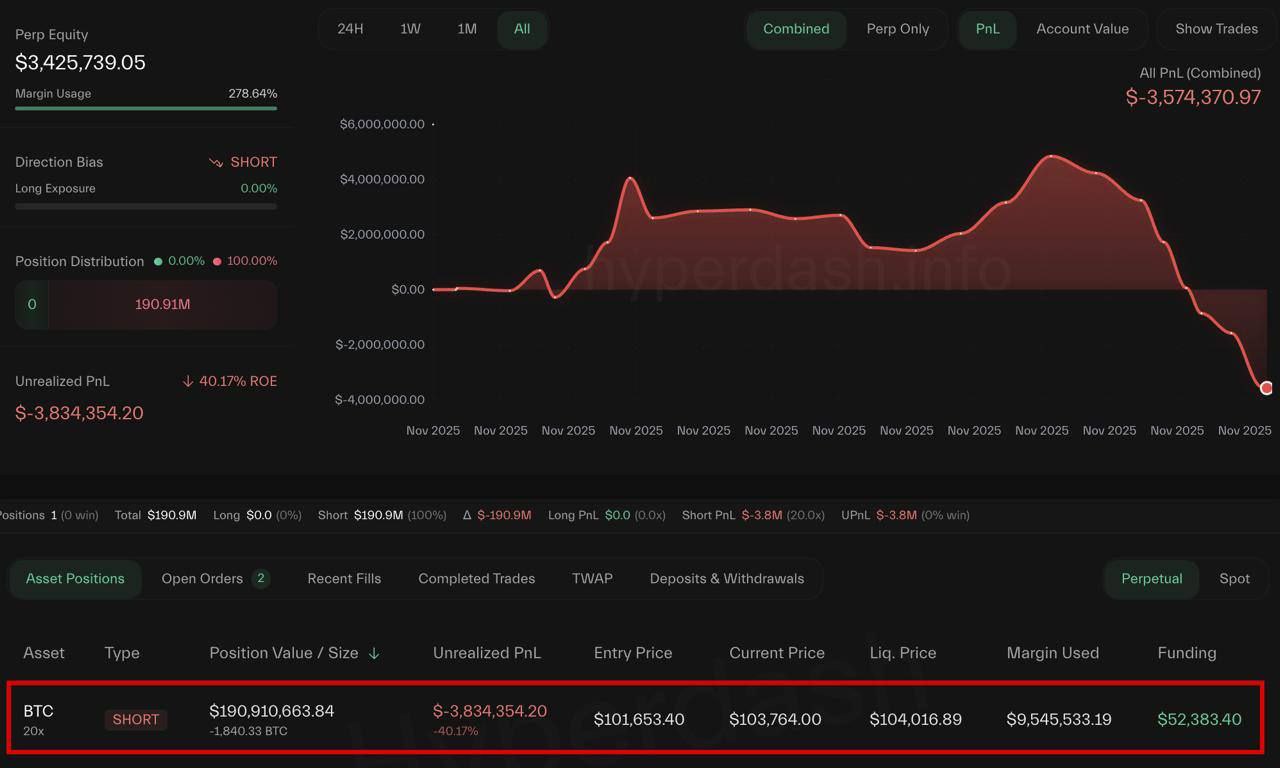The image size is (1280, 768).
Task: Click the down arrow next to 40.17% ROE
Action: click(x=187, y=381)
